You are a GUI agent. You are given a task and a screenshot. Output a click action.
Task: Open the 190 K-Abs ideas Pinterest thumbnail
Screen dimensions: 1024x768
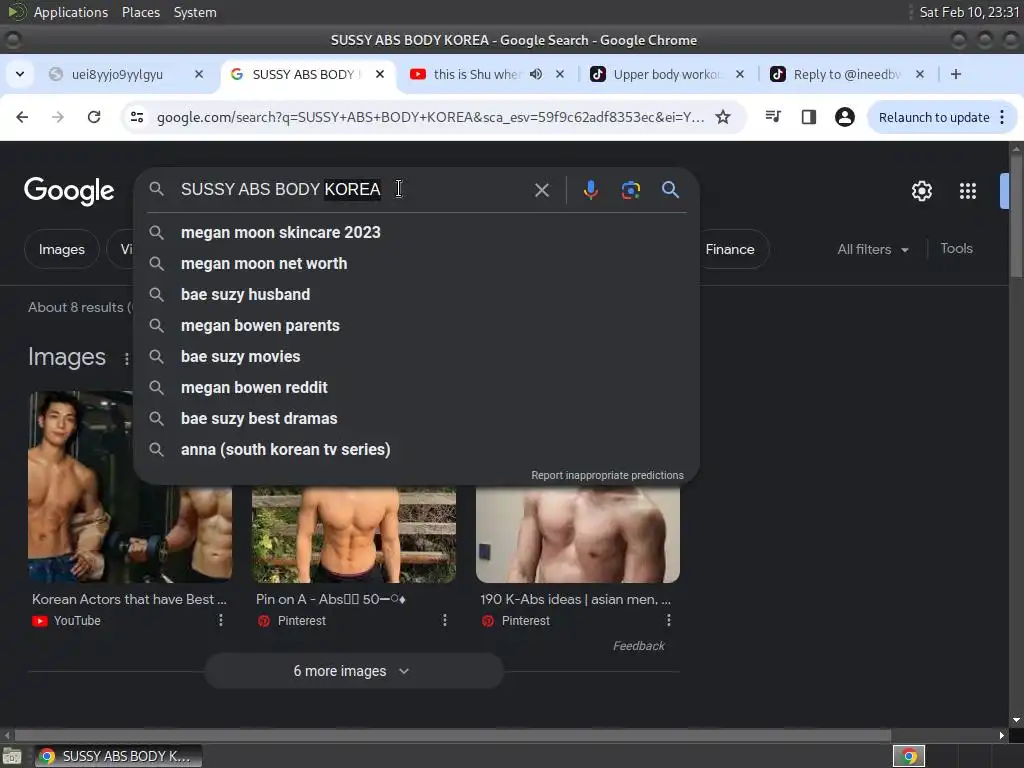578,534
